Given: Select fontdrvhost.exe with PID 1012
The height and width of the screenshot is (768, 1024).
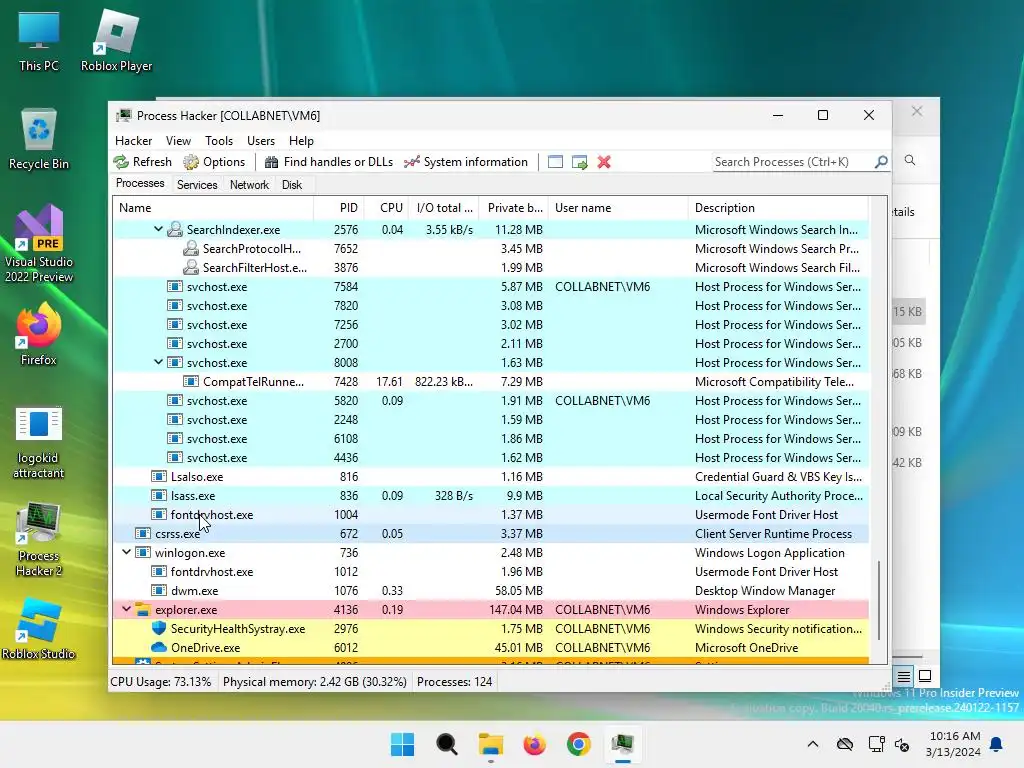Looking at the screenshot, I should point(491,571).
